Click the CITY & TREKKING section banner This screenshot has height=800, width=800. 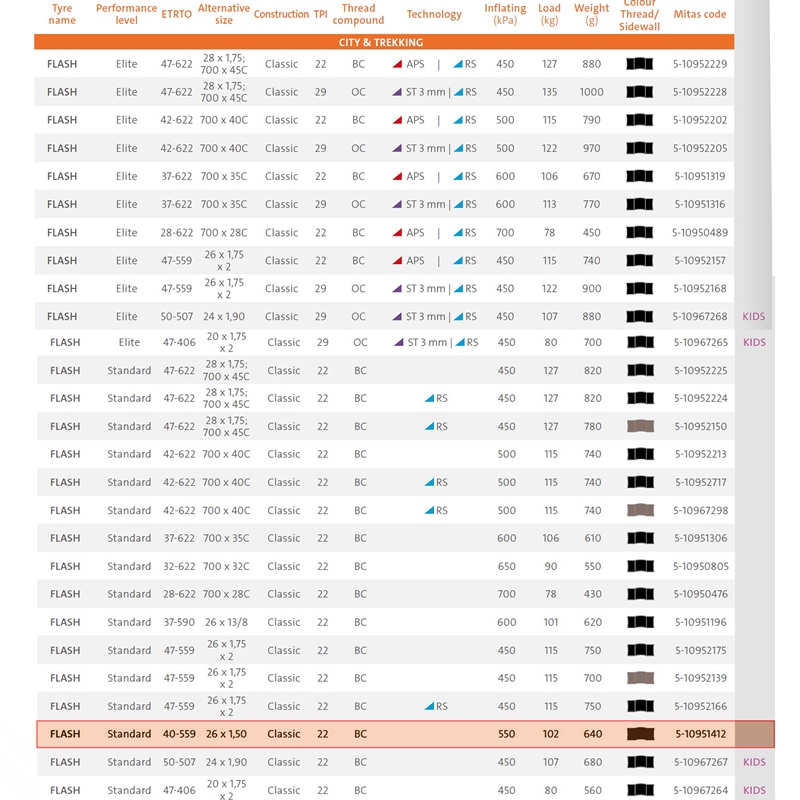click(384, 43)
